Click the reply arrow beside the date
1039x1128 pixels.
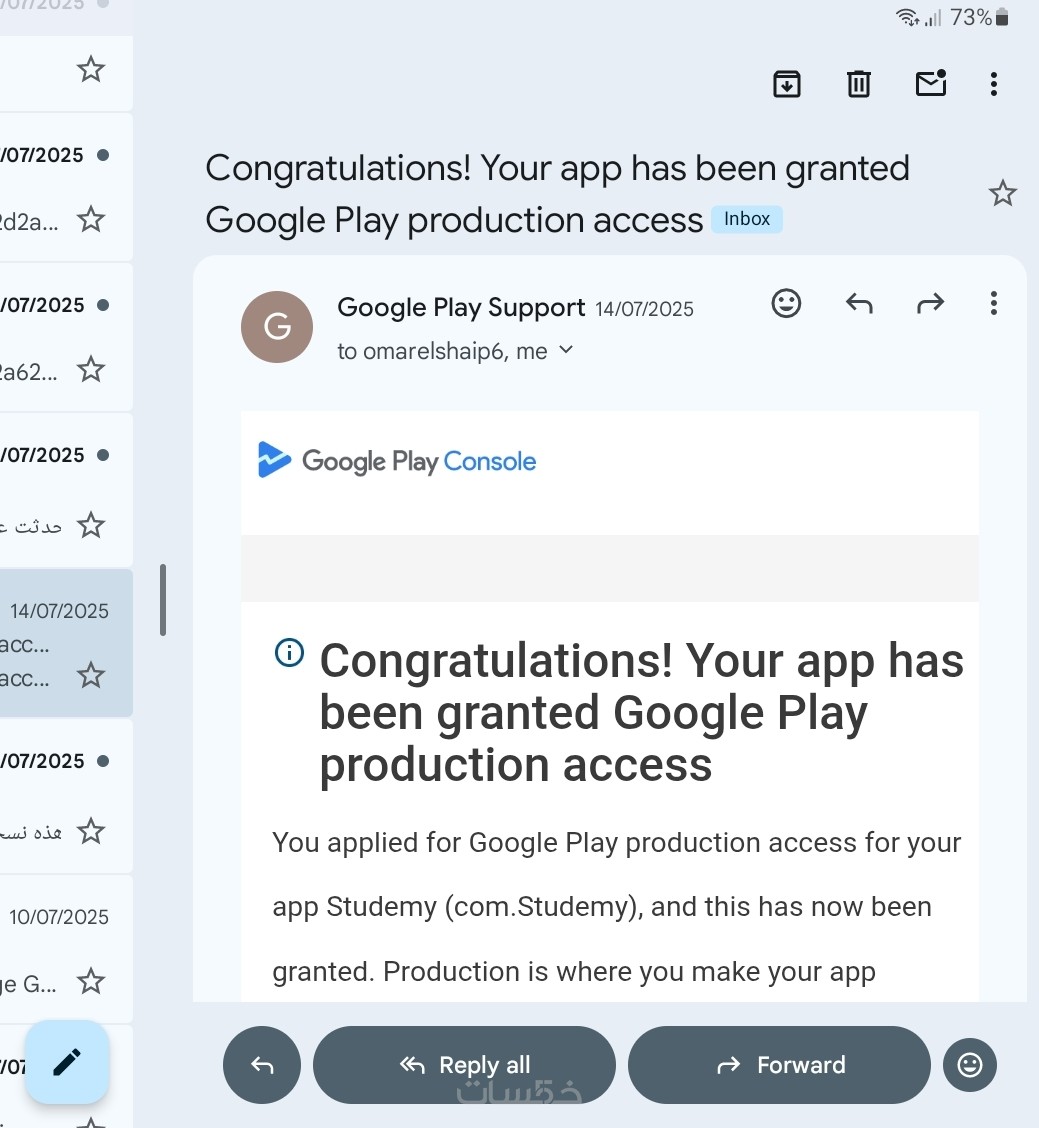(x=859, y=304)
